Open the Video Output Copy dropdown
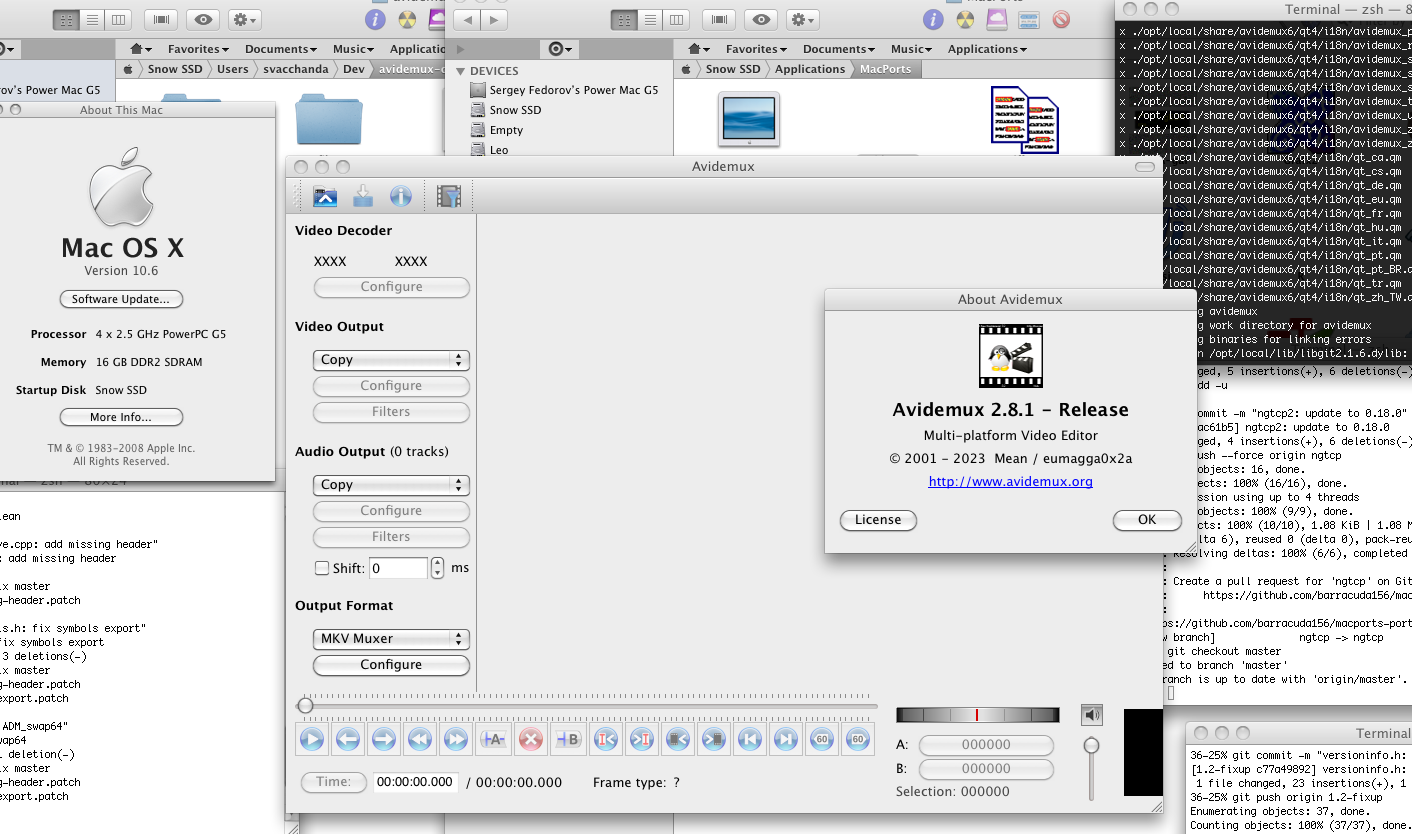The image size is (1412, 834). 391,360
